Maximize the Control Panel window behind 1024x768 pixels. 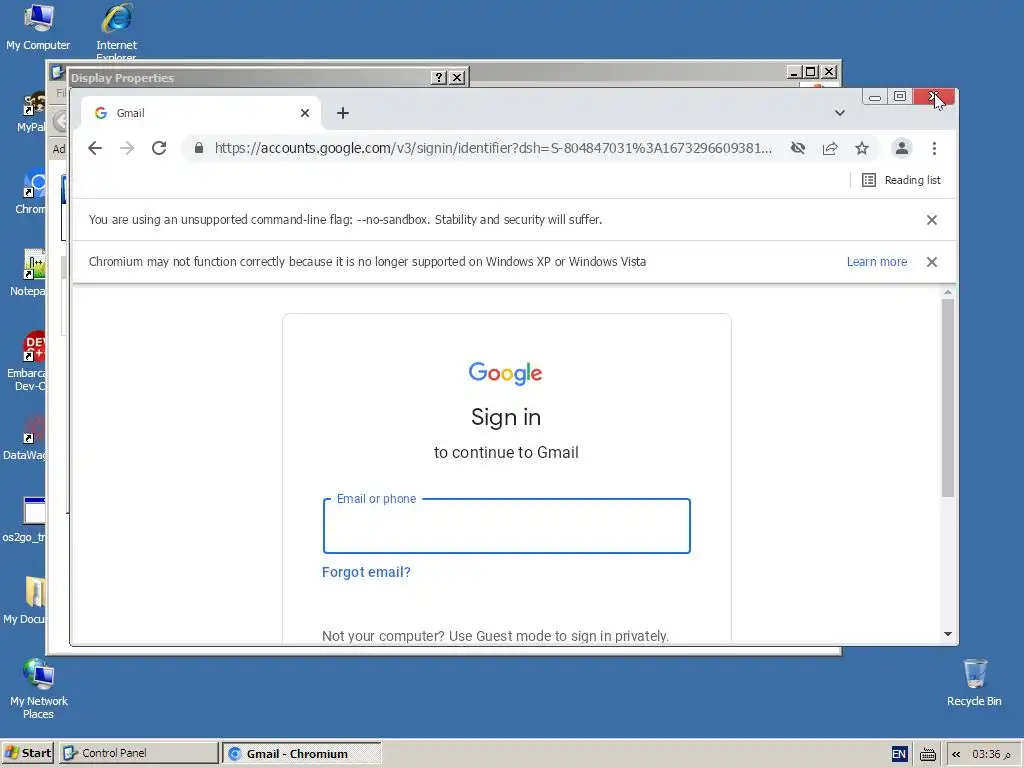(810, 72)
